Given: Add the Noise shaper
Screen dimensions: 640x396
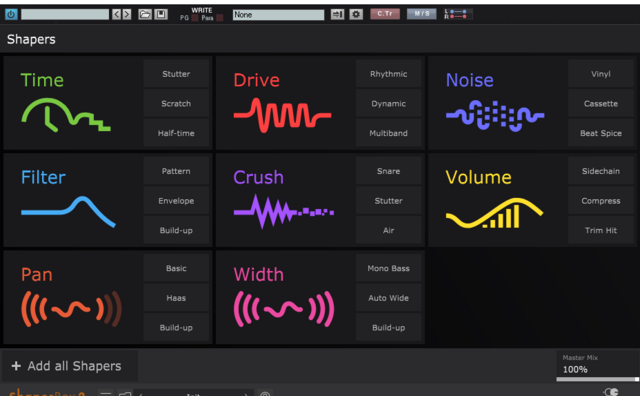Looking at the screenshot, I should point(498,103).
